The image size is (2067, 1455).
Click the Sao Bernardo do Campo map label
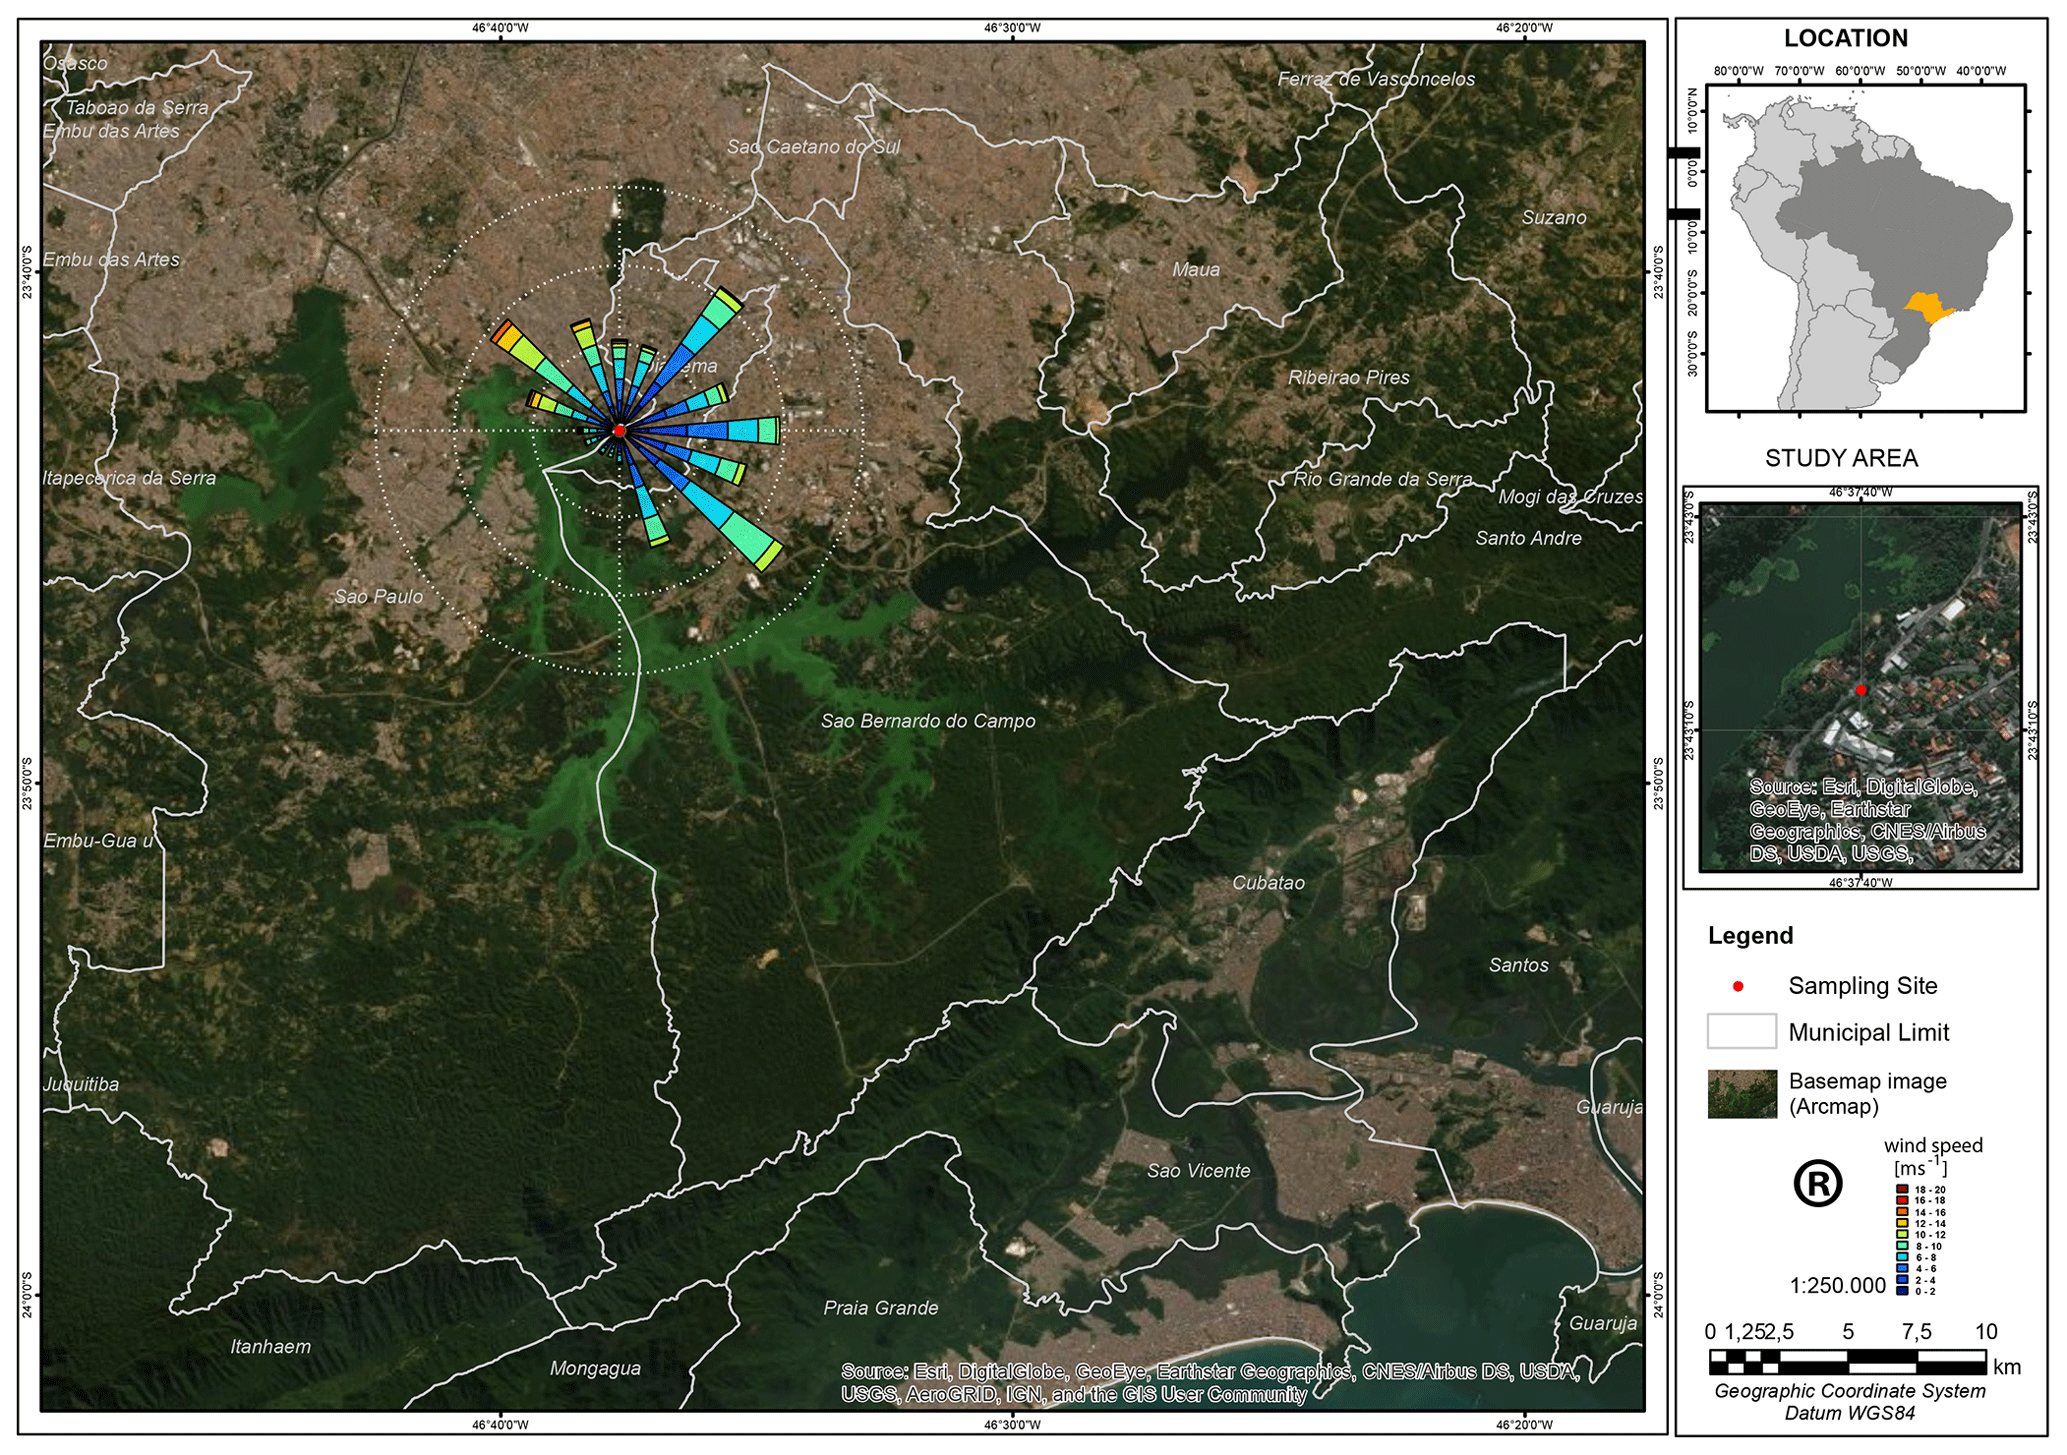tap(928, 721)
